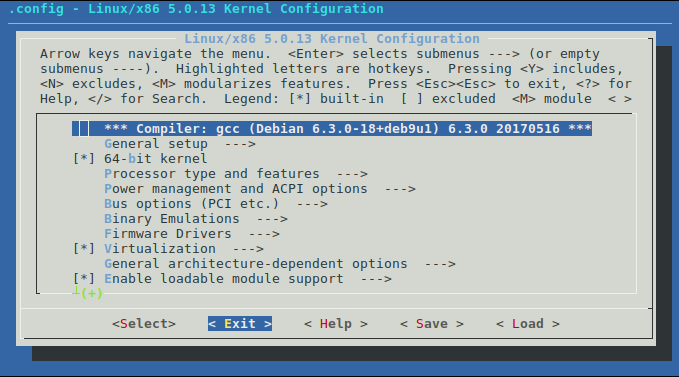Click the arrow after Enable loadable module support
The height and width of the screenshot is (377, 679).
(376, 279)
